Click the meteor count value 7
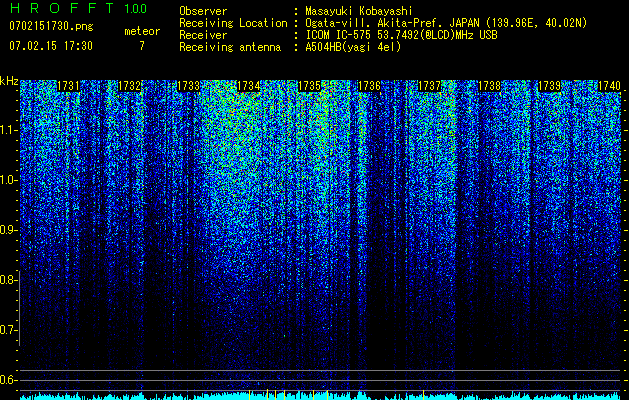This screenshot has height=400, width=629. [142, 46]
